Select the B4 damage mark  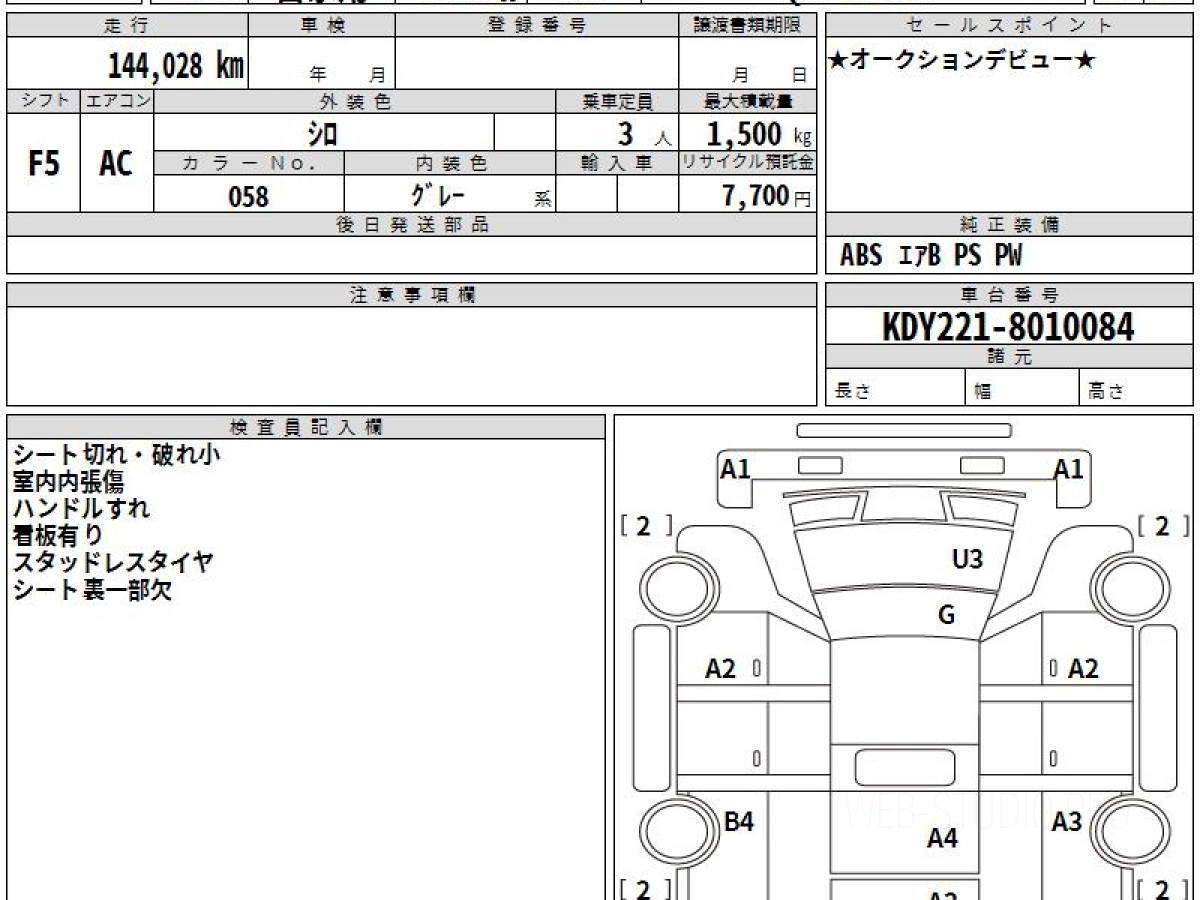coord(739,822)
